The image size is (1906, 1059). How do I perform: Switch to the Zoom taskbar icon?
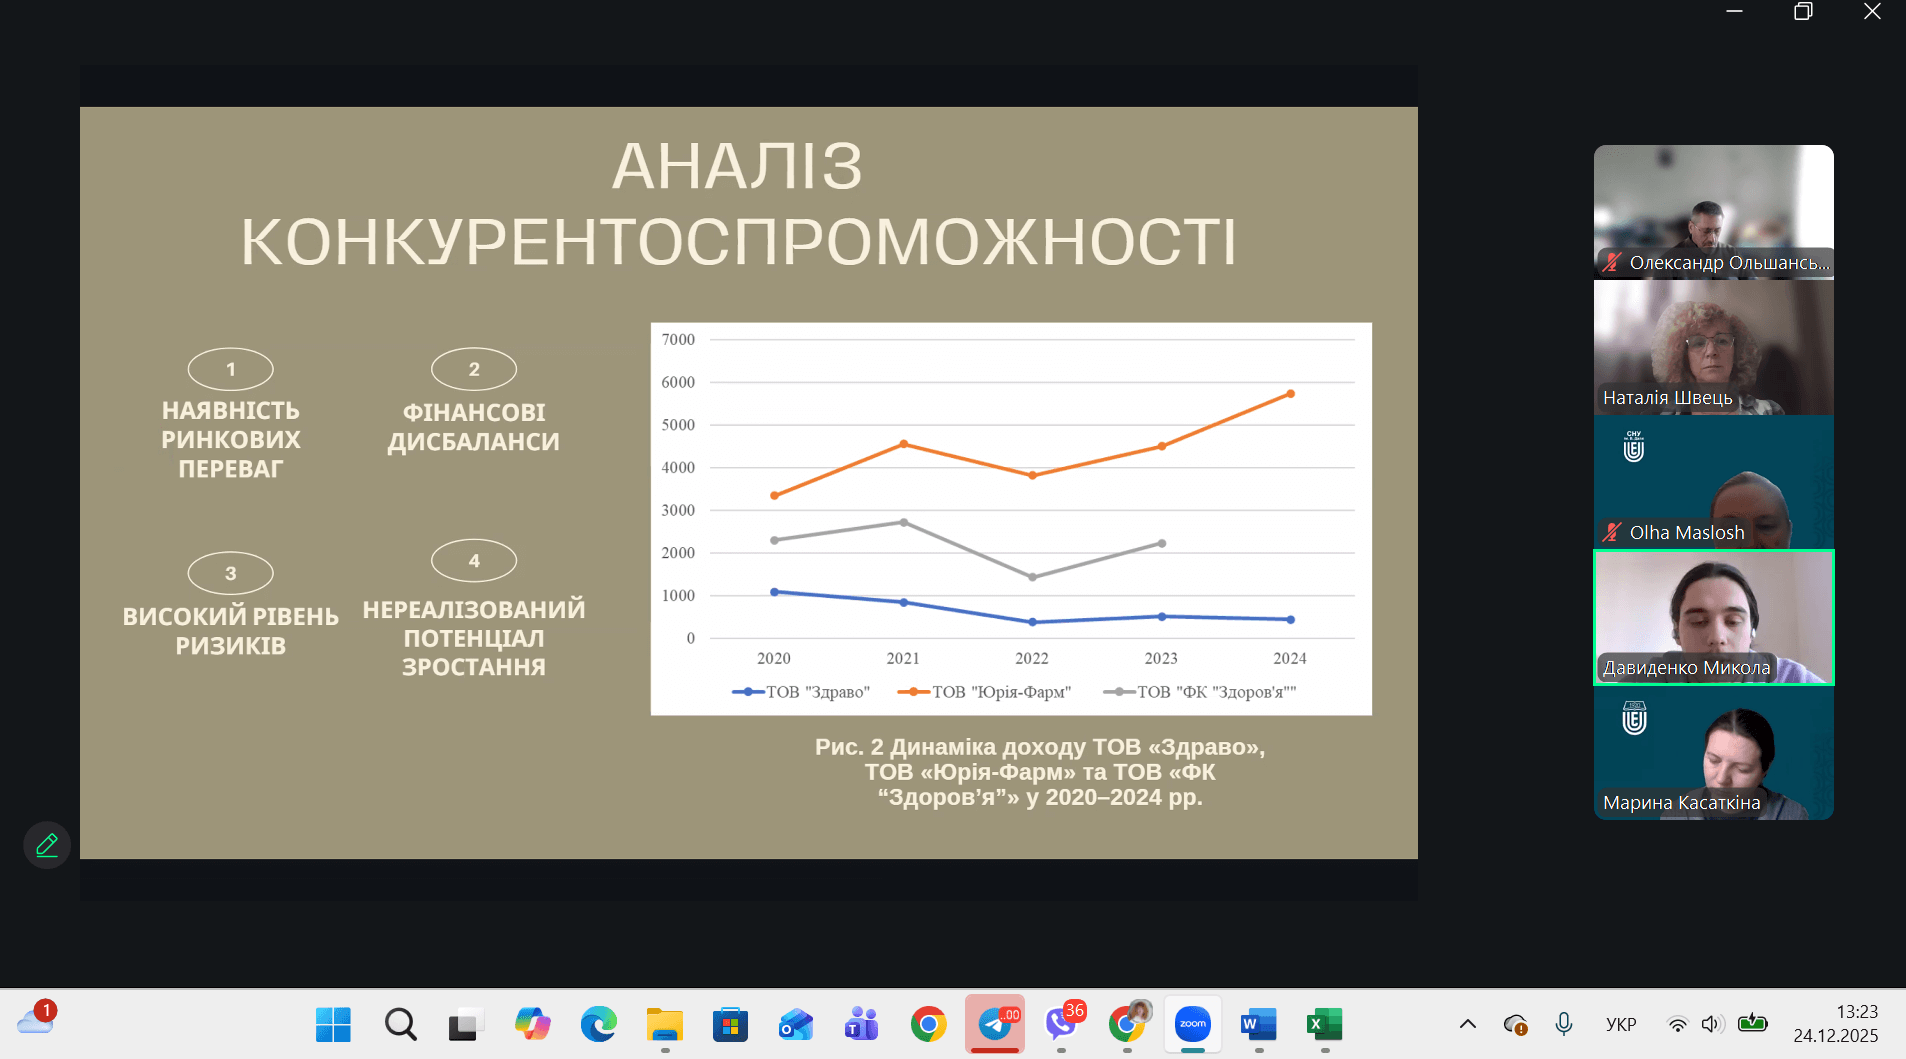[1193, 1024]
